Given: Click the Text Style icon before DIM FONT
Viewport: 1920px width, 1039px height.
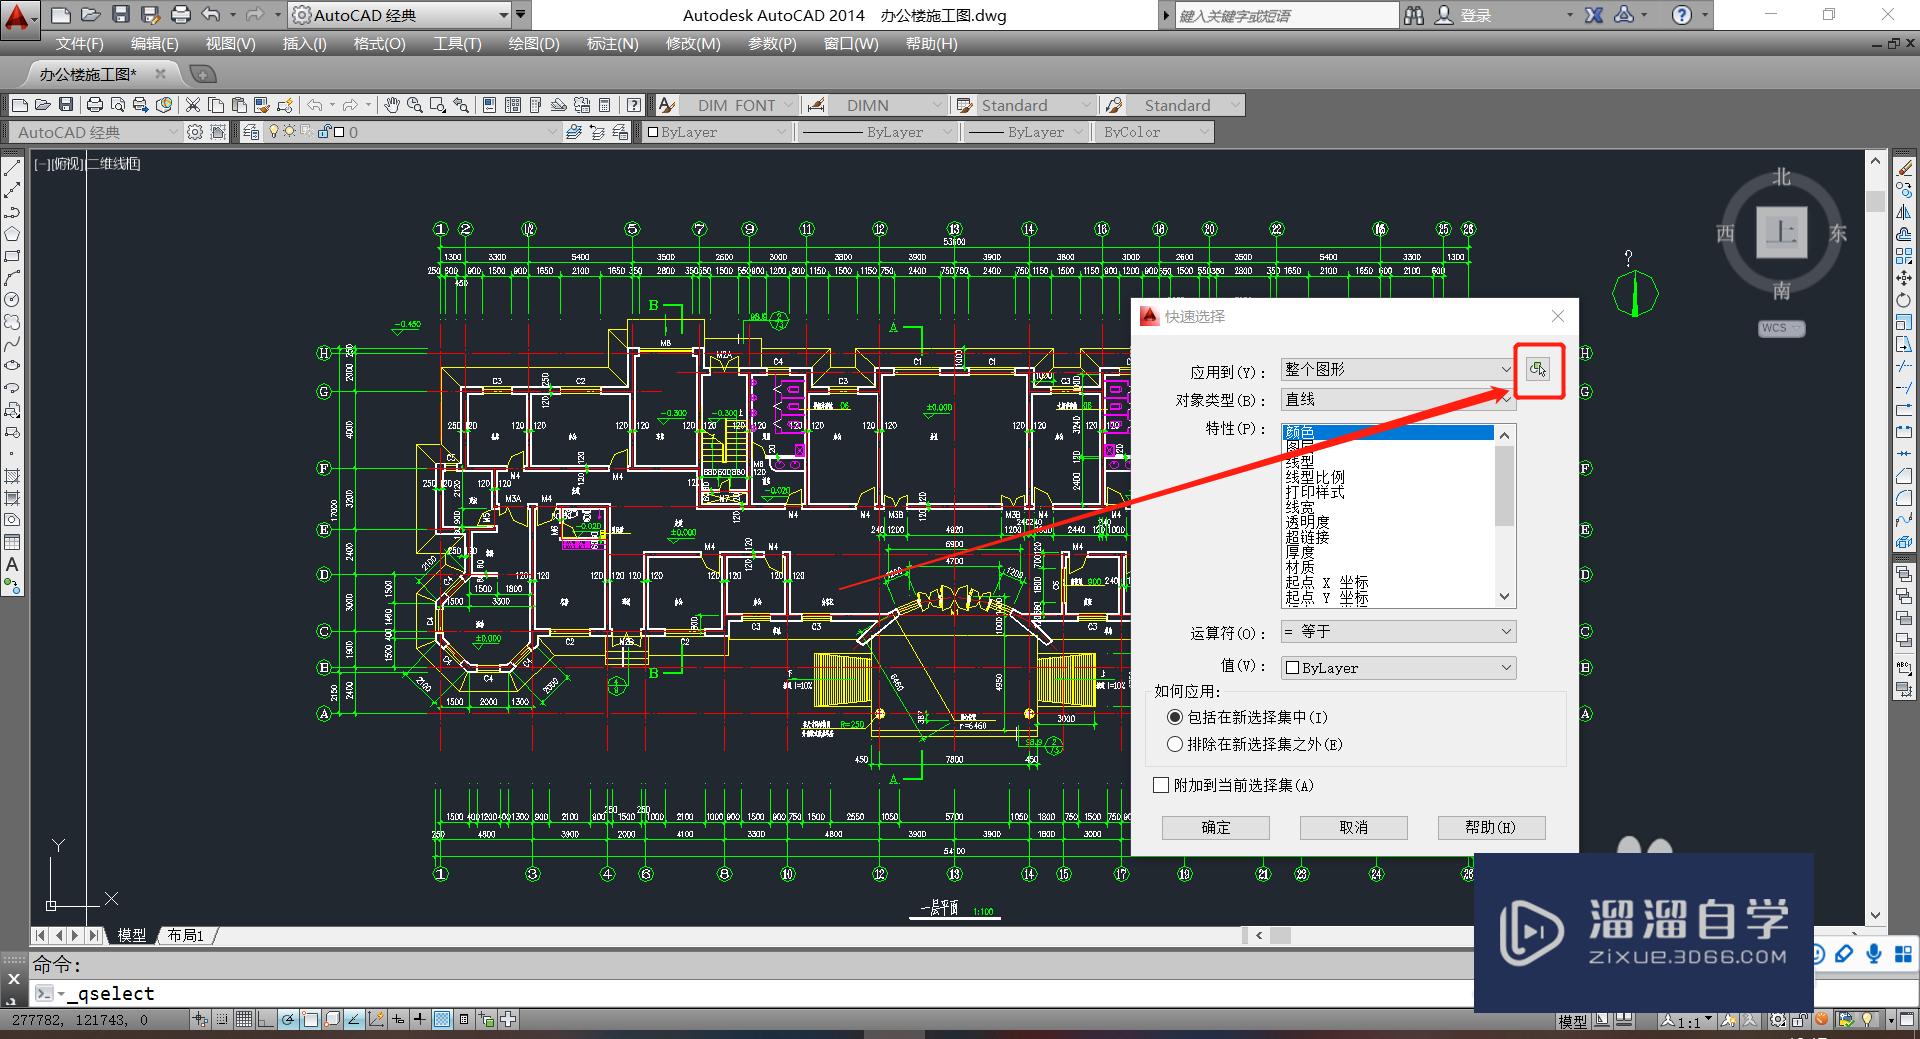Looking at the screenshot, I should tap(668, 105).
